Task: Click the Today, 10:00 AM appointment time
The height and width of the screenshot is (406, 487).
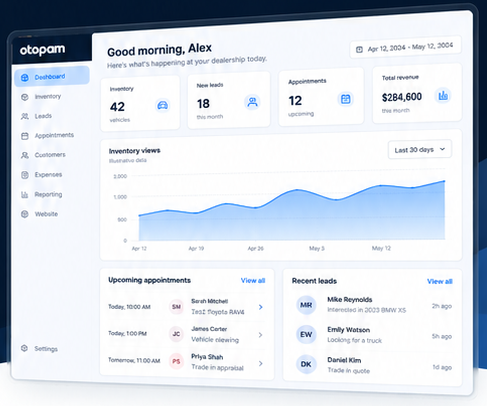Action: click(129, 307)
